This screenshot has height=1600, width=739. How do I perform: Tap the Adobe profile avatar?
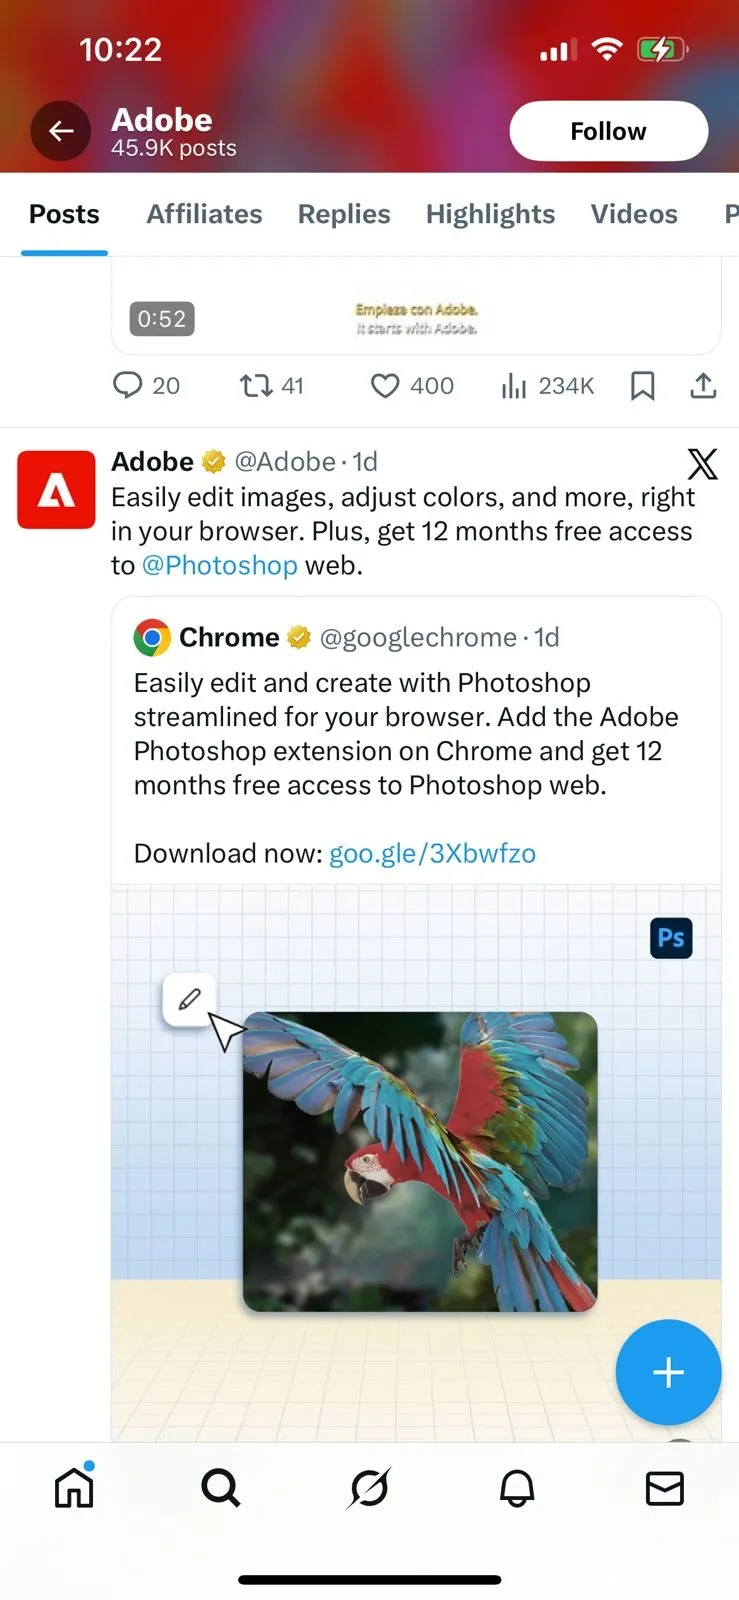point(56,489)
